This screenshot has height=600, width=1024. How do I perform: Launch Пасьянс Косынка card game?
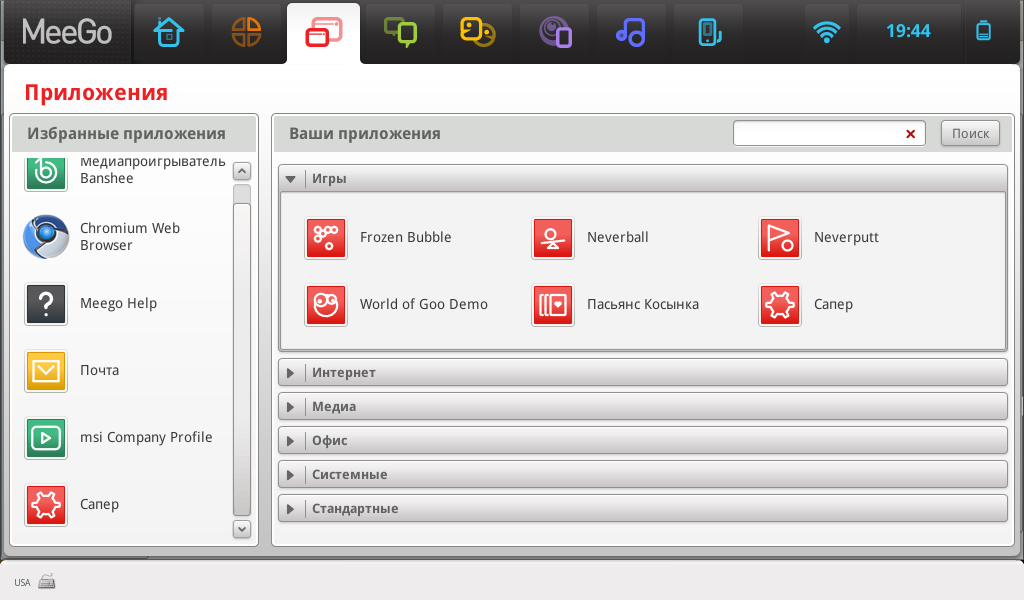pos(553,305)
